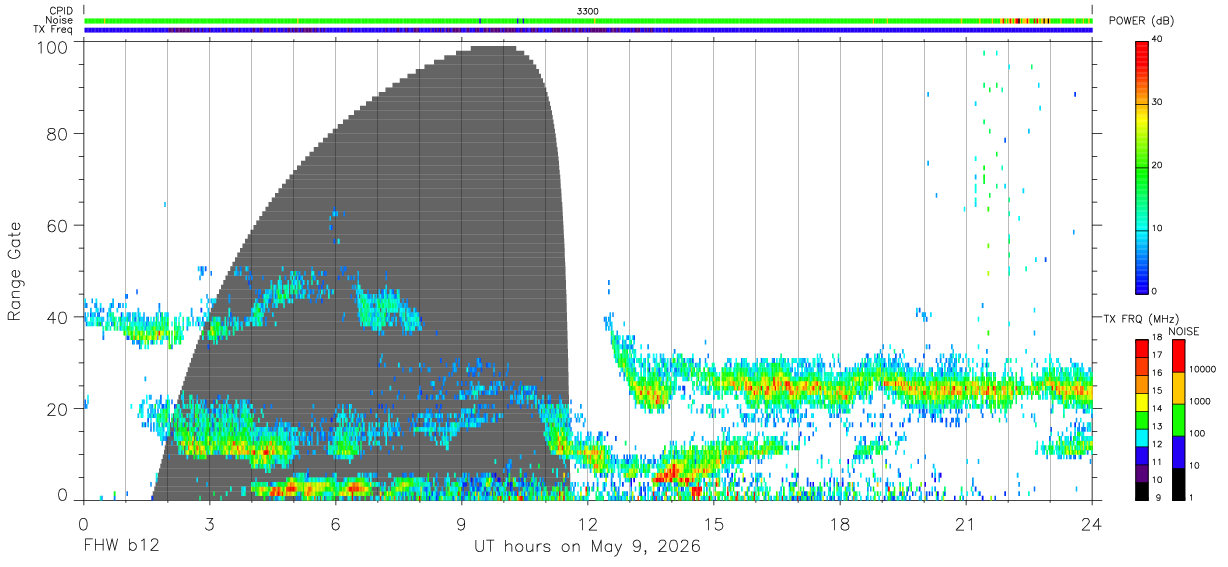Click the 40 label on POWER colorbar
The image size is (1228, 567).
point(1158,39)
